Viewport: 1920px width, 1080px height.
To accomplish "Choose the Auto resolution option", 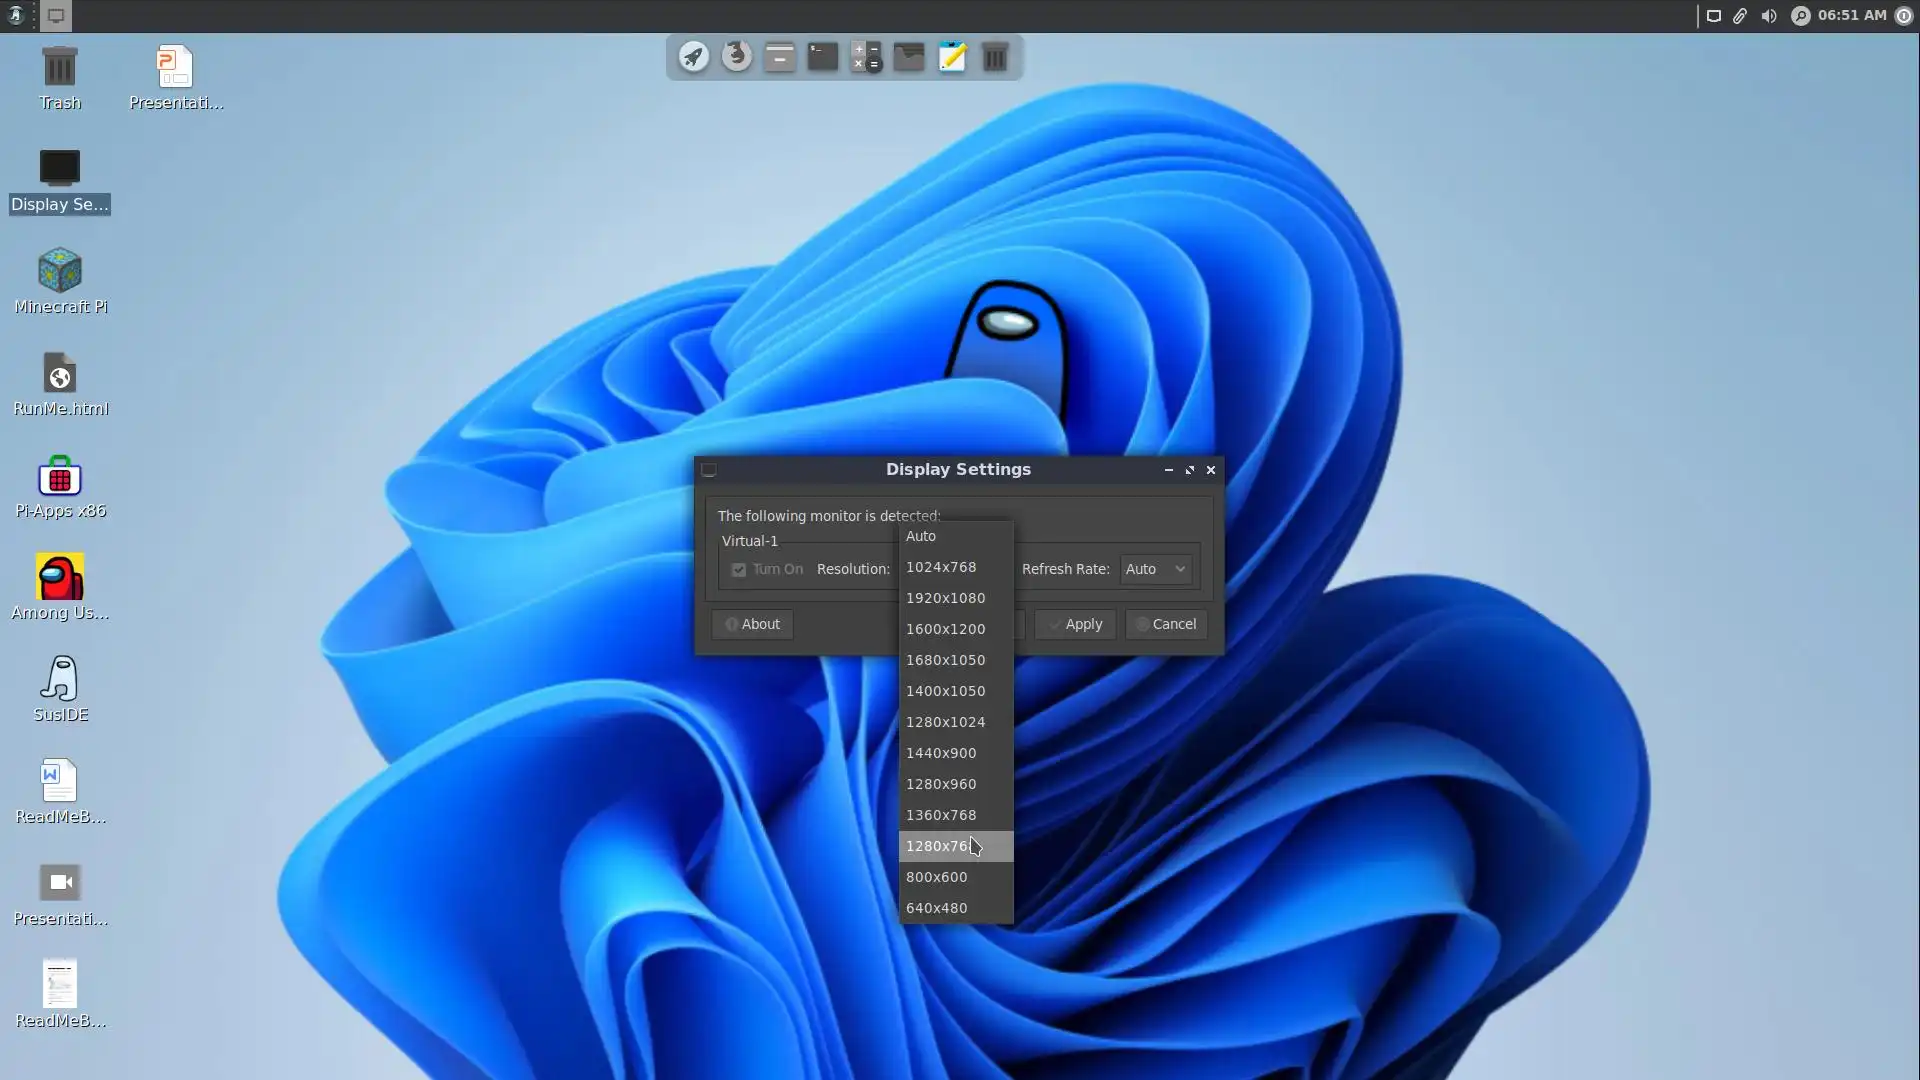I will pos(921,536).
